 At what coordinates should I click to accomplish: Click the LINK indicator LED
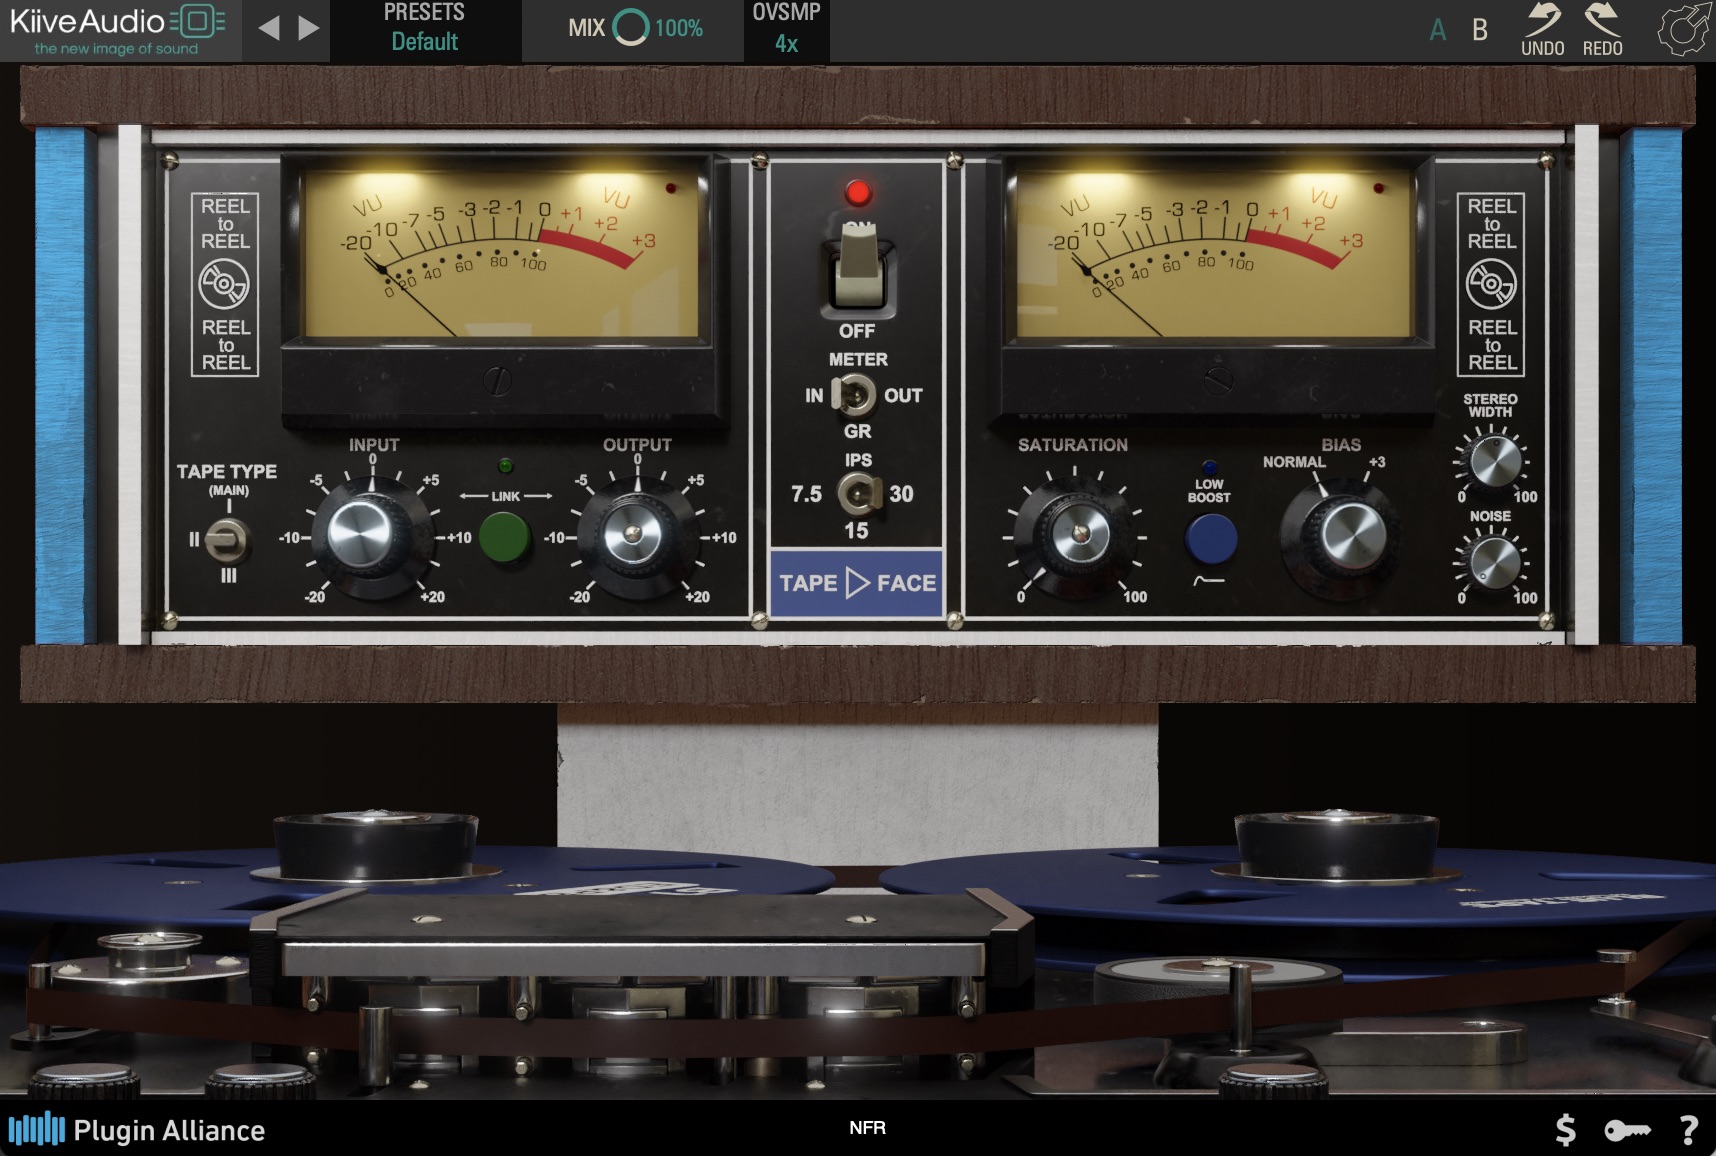pos(505,466)
